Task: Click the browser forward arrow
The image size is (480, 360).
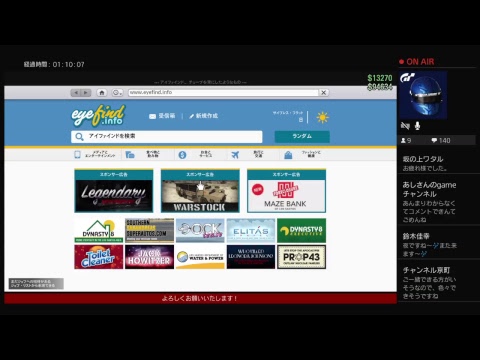Action: 86,92
